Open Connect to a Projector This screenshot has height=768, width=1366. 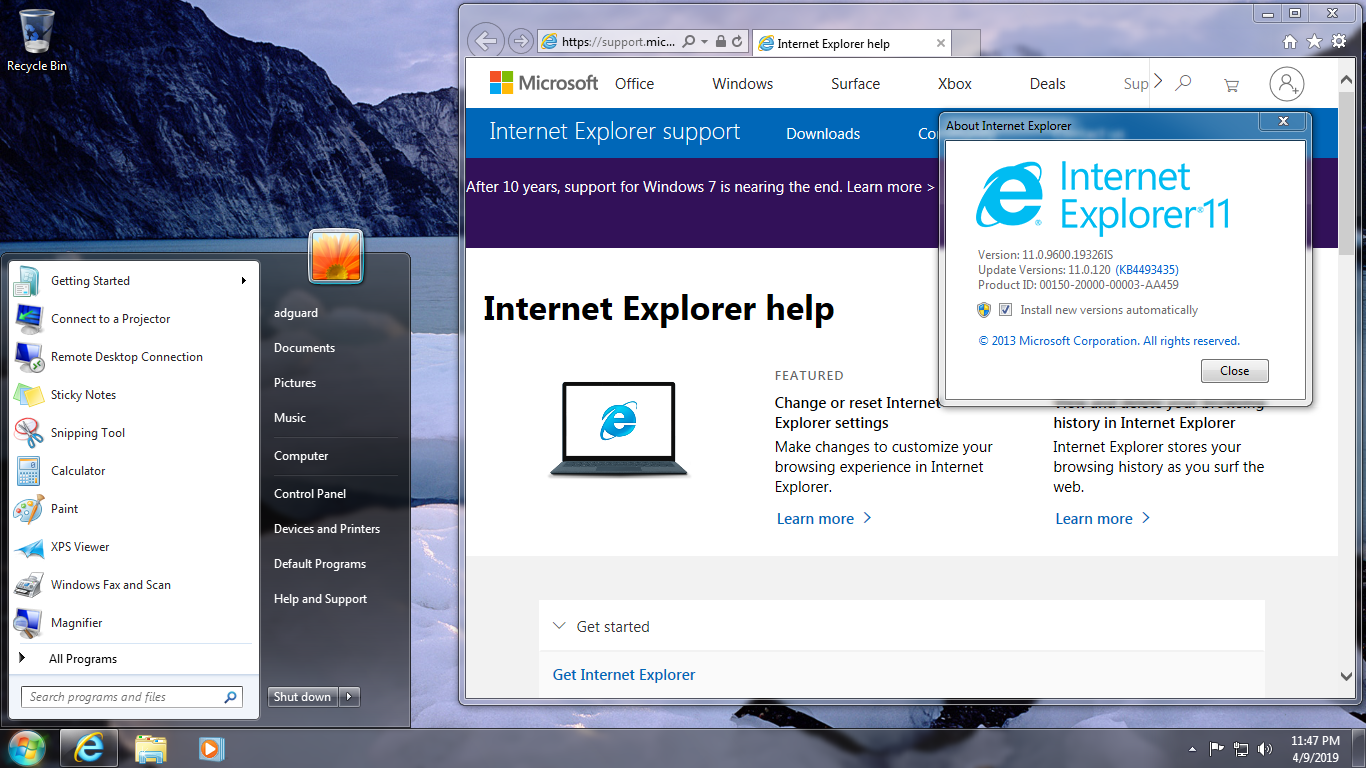(134, 319)
